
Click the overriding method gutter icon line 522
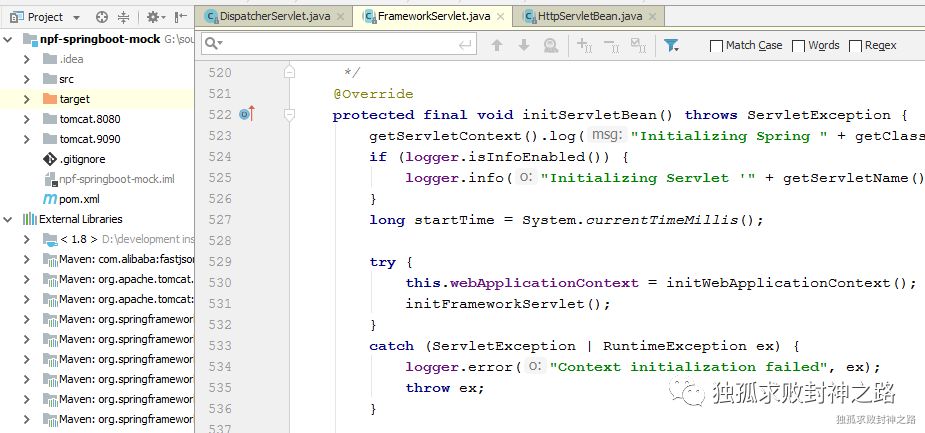point(247,114)
